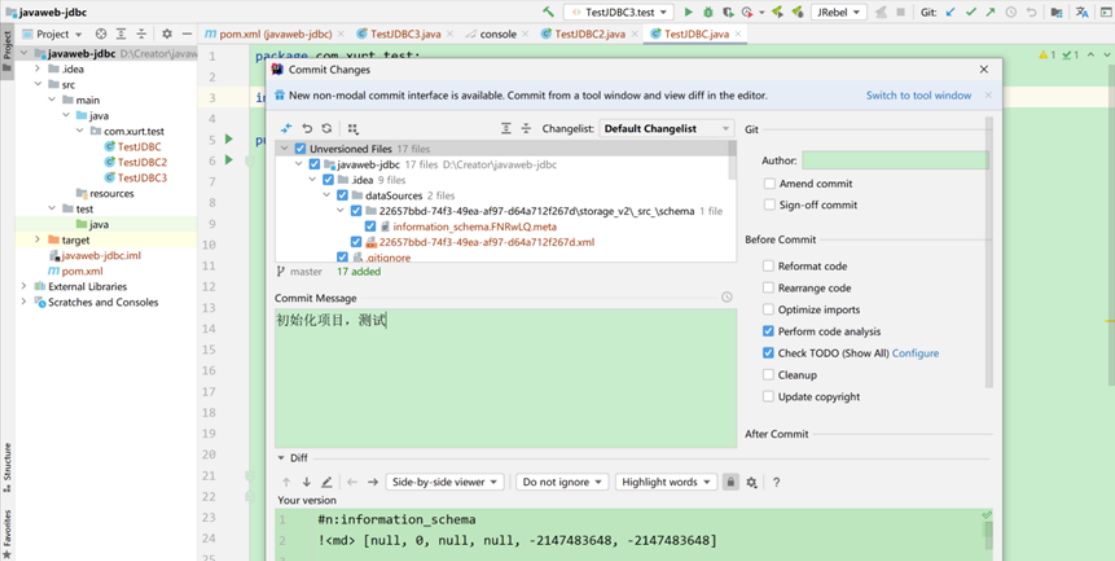
Task: Select opened file target icon in Project panel
Action: [x=101, y=34]
